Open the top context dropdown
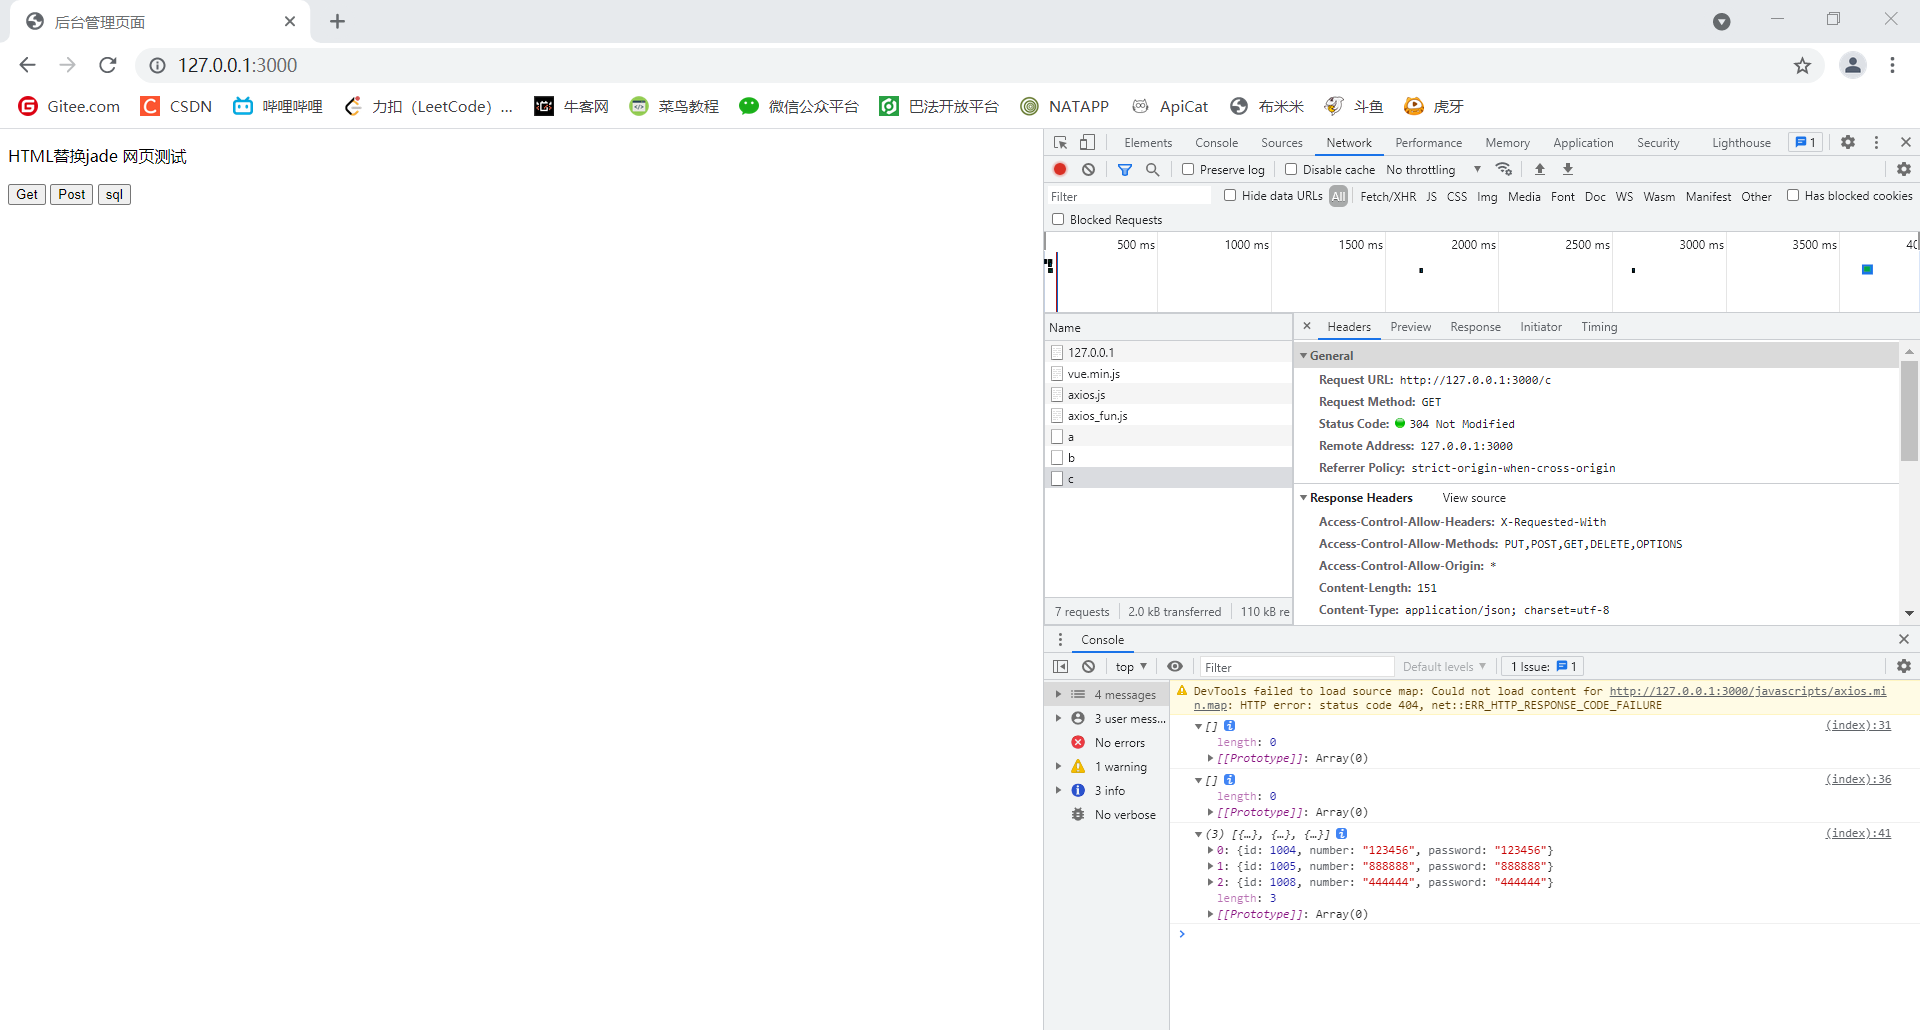The width and height of the screenshot is (1920, 1030). tap(1131, 667)
